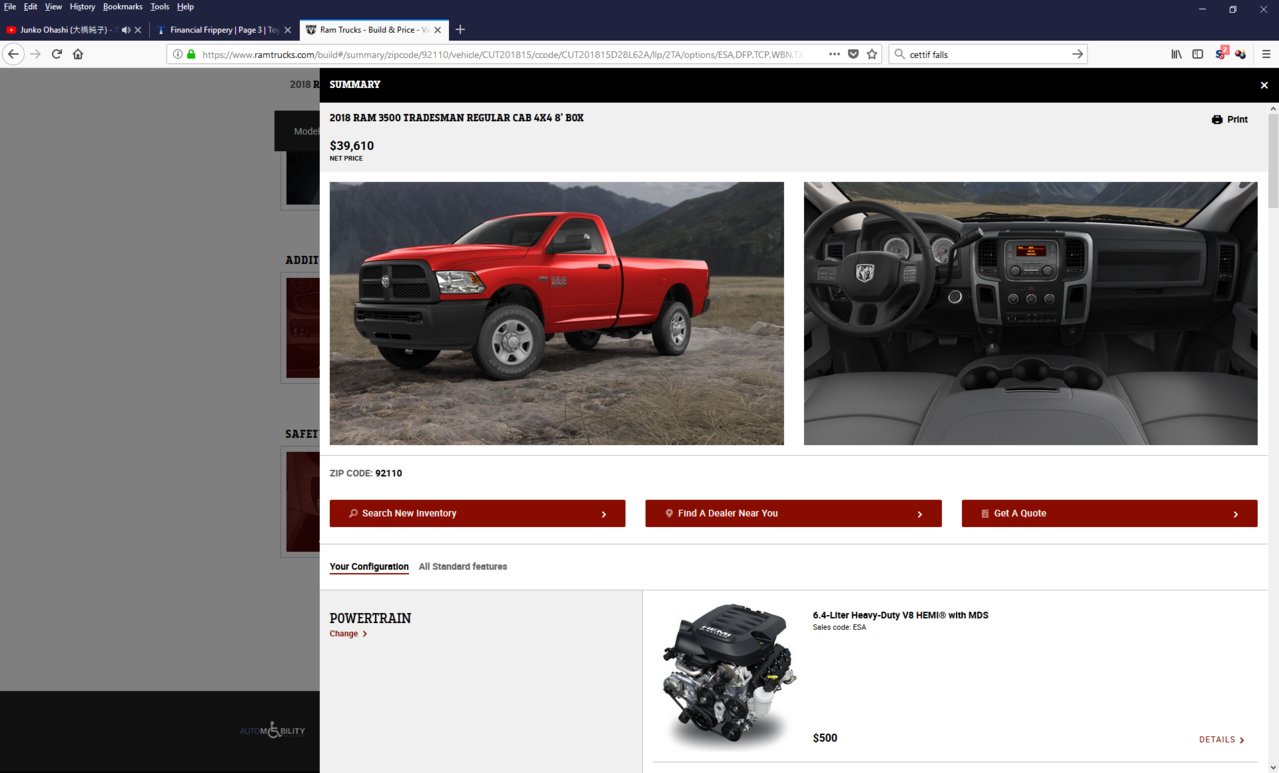The height and width of the screenshot is (773, 1279).
Task: Click the HEMI V8 engine image
Action: point(729,676)
